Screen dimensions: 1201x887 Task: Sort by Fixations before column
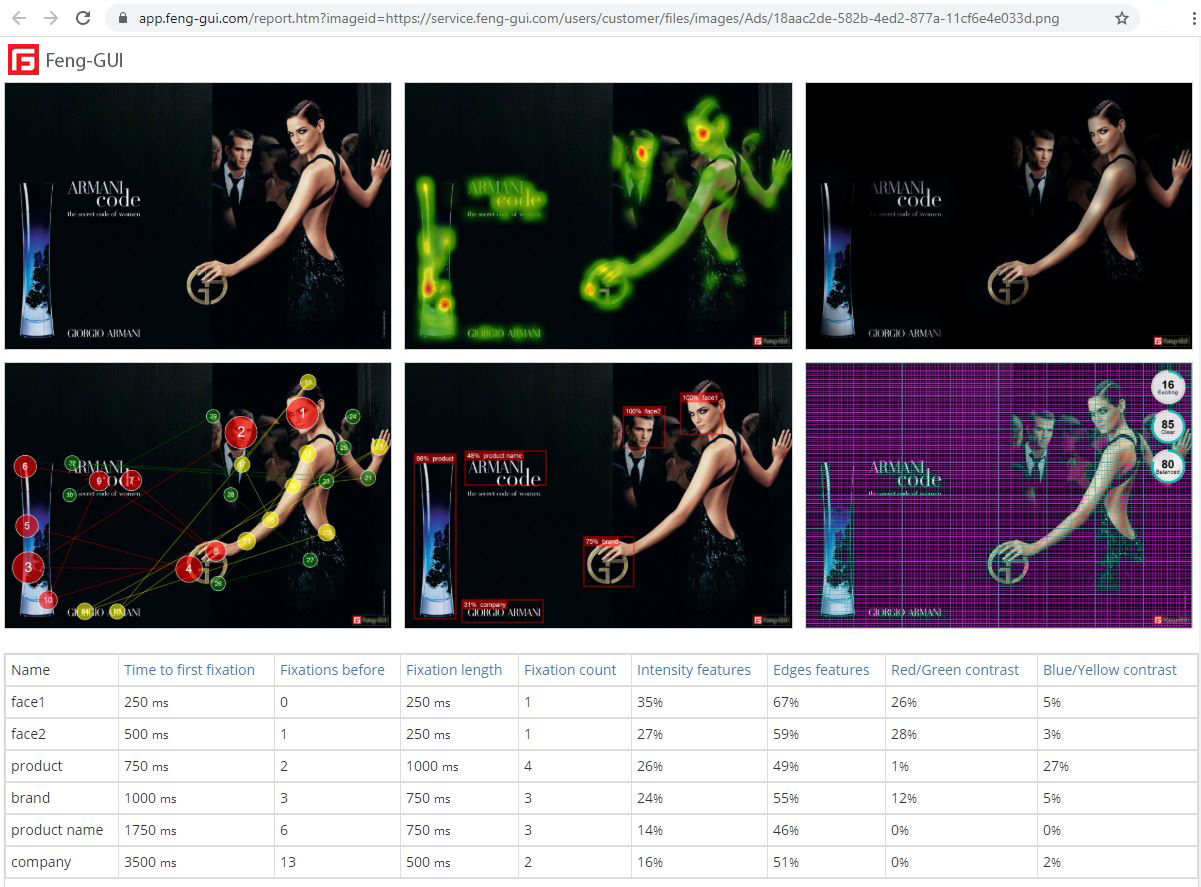tap(332, 670)
